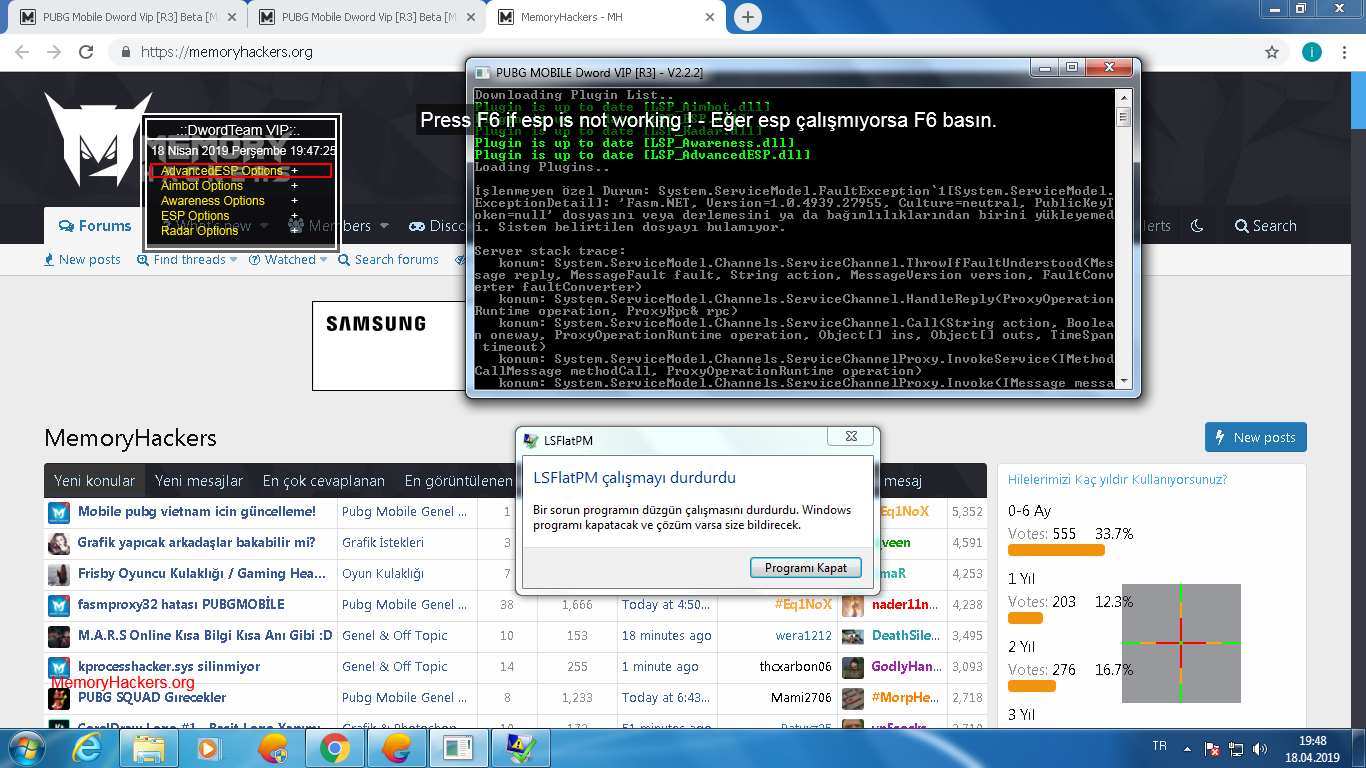Image resolution: width=1366 pixels, height=768 pixels.
Task: Click GodlyHan user avatar
Action: coord(853,667)
